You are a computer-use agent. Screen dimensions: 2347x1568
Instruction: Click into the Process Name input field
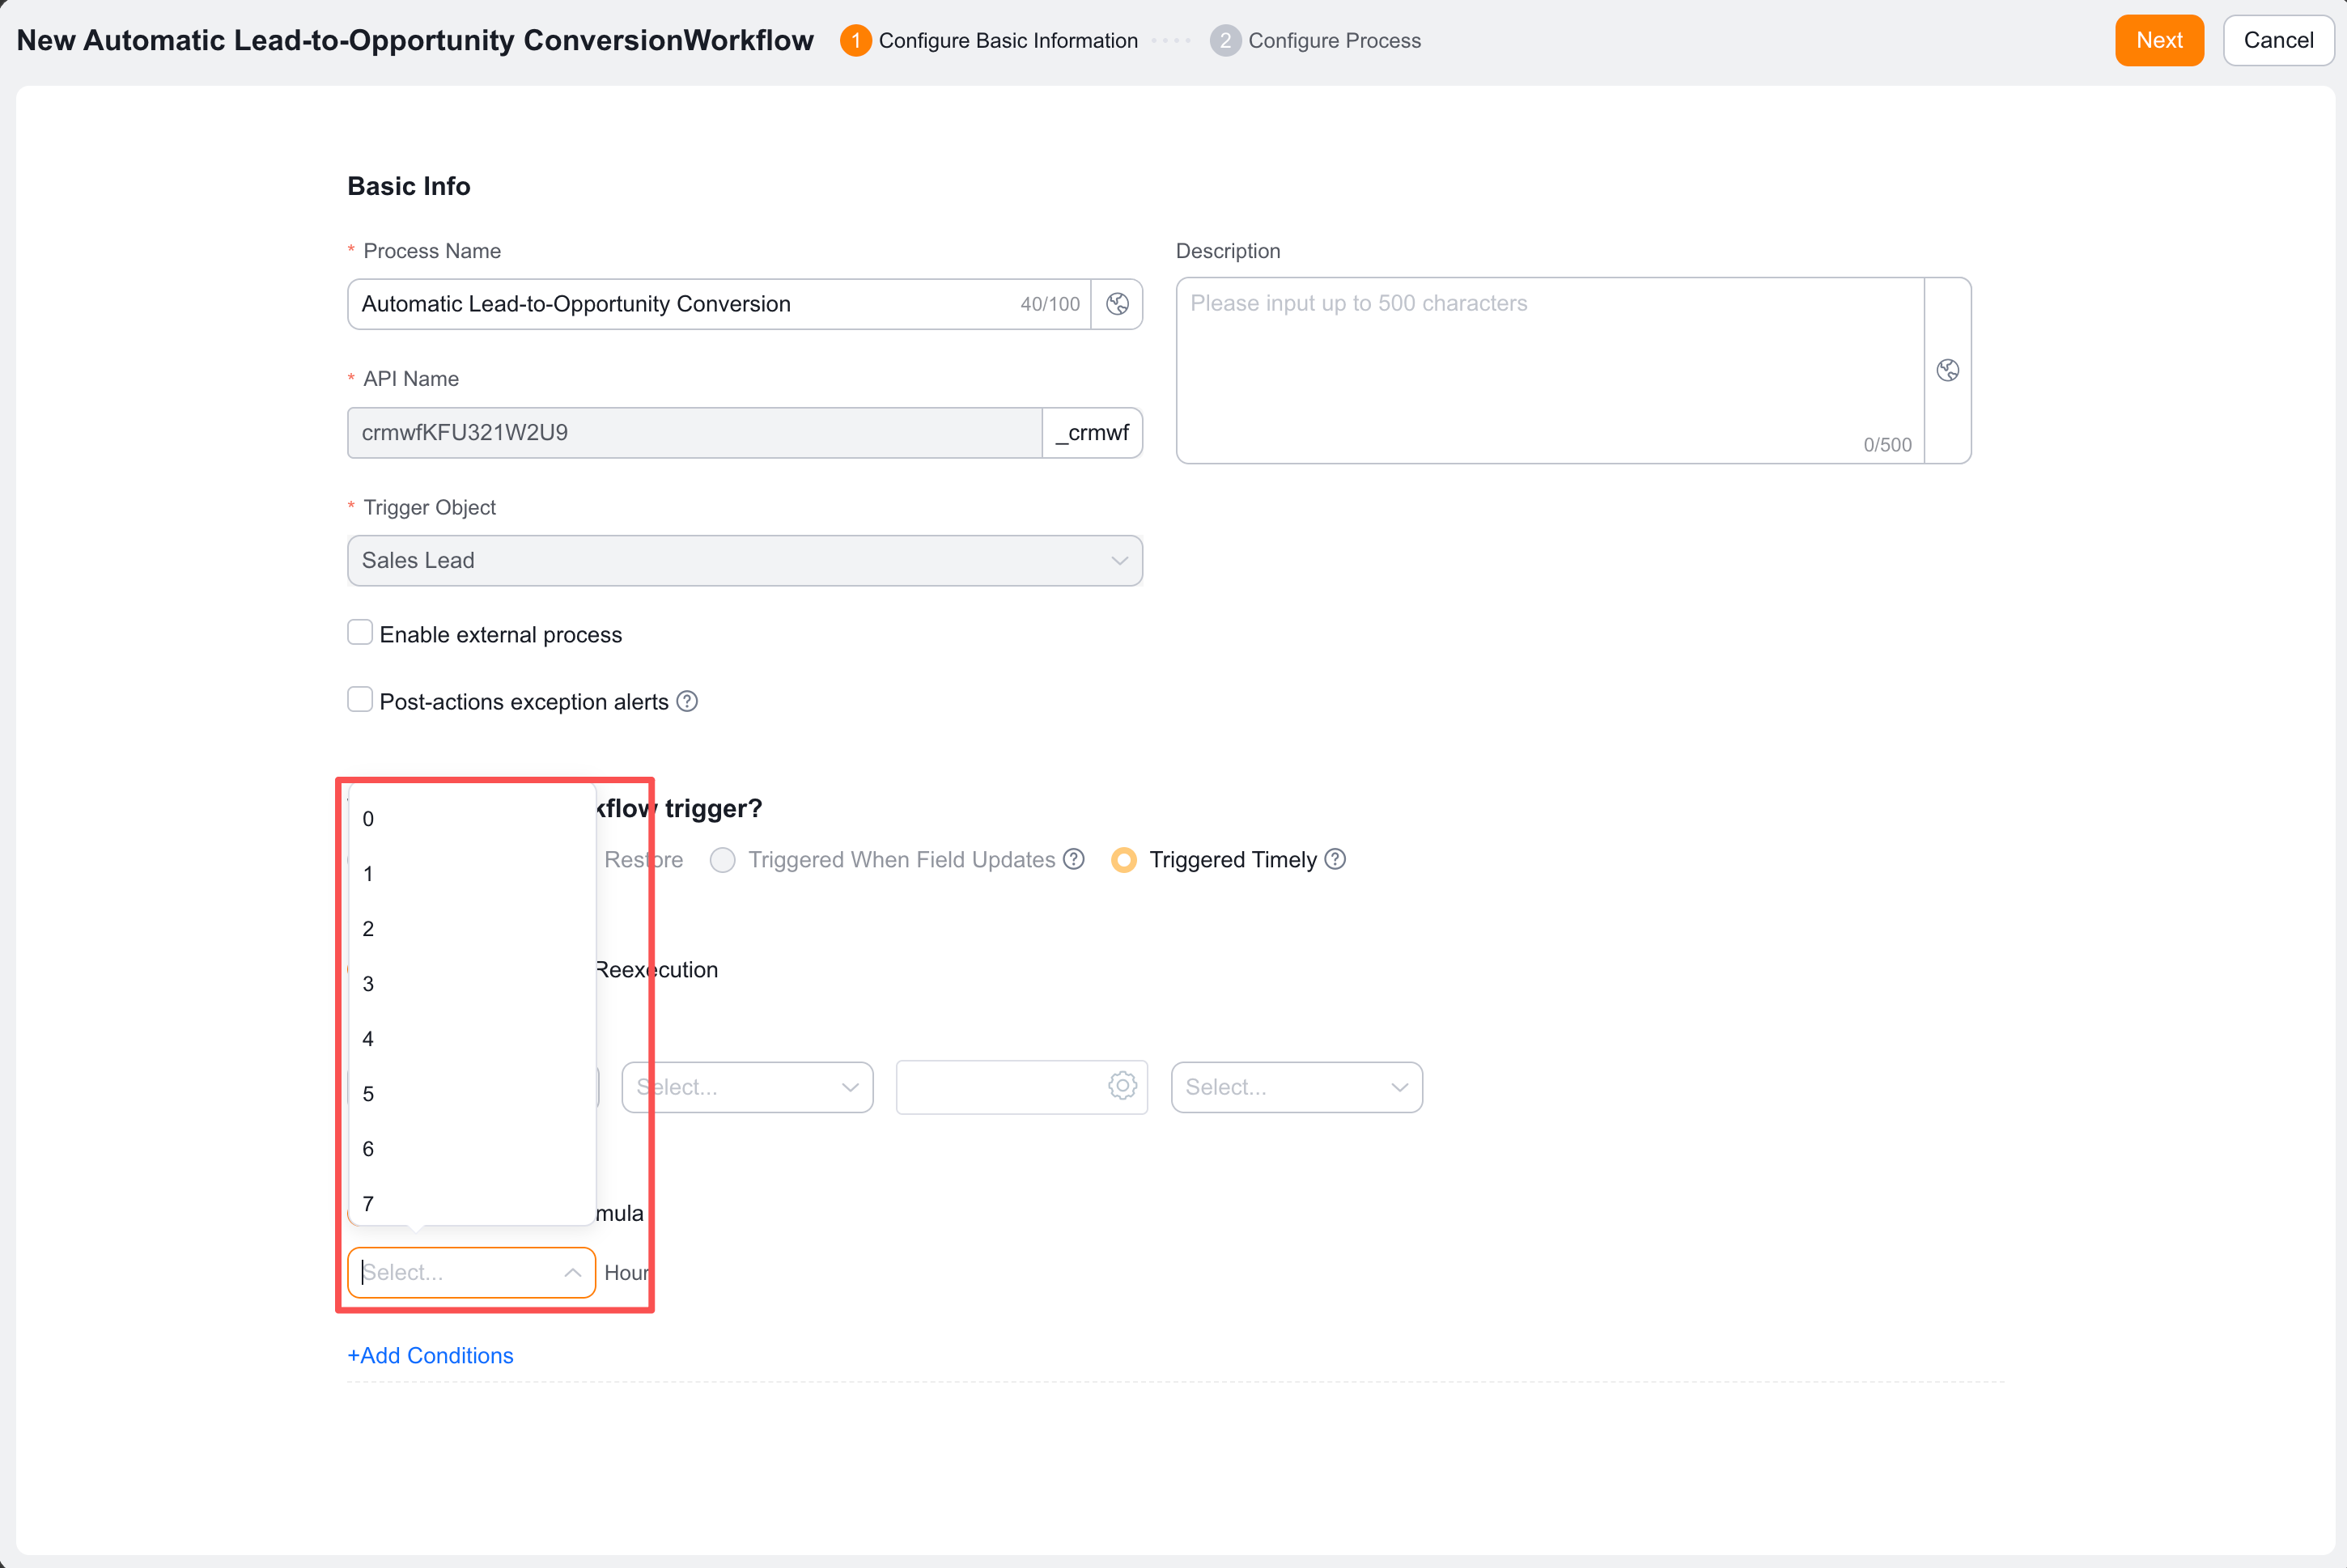pos(718,304)
